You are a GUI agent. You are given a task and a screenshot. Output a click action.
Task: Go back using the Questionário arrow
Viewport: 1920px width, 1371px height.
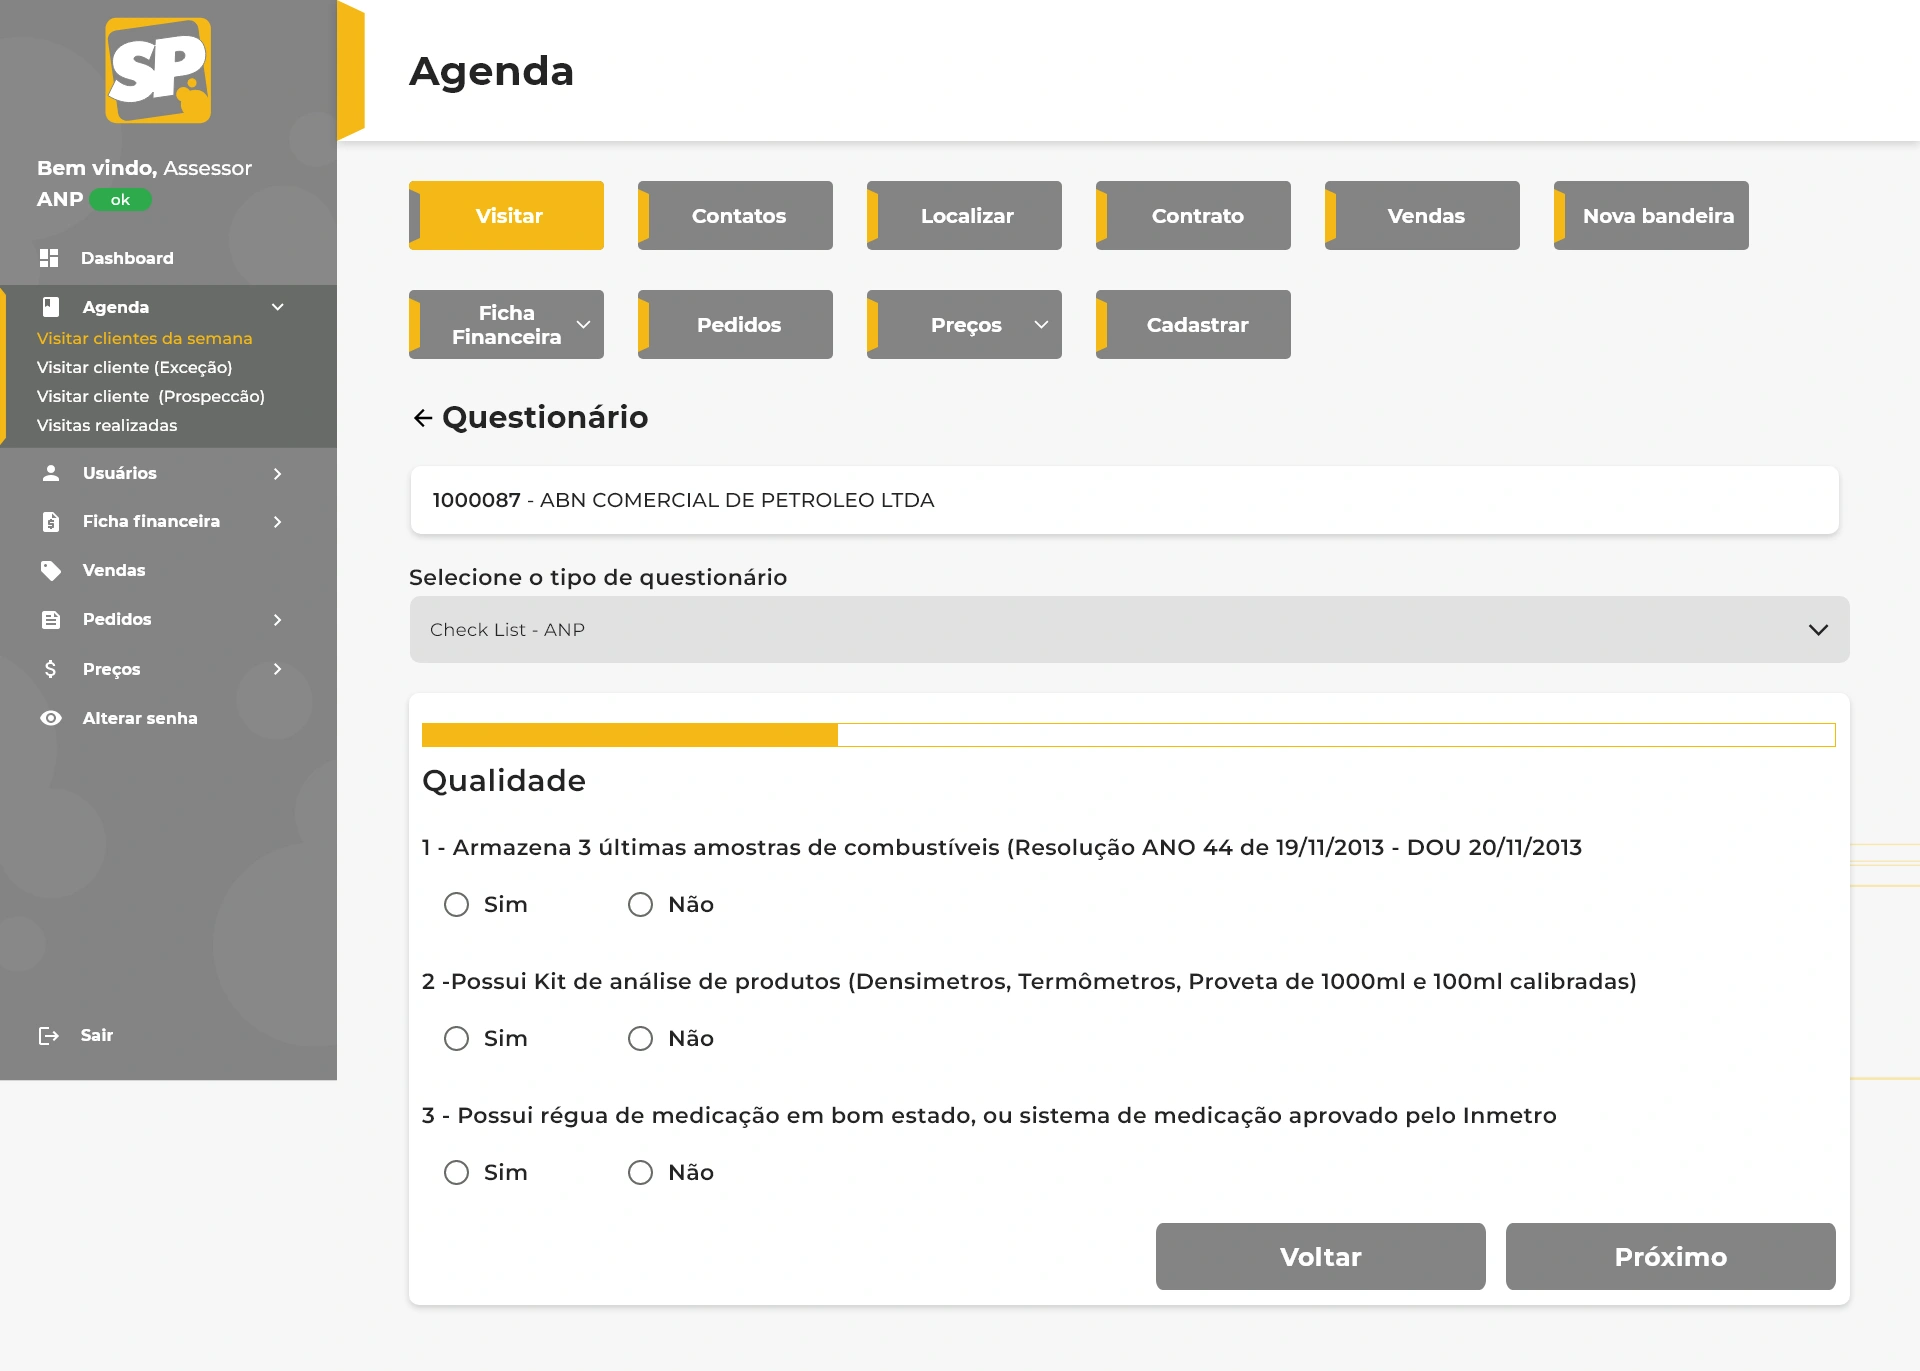(423, 418)
